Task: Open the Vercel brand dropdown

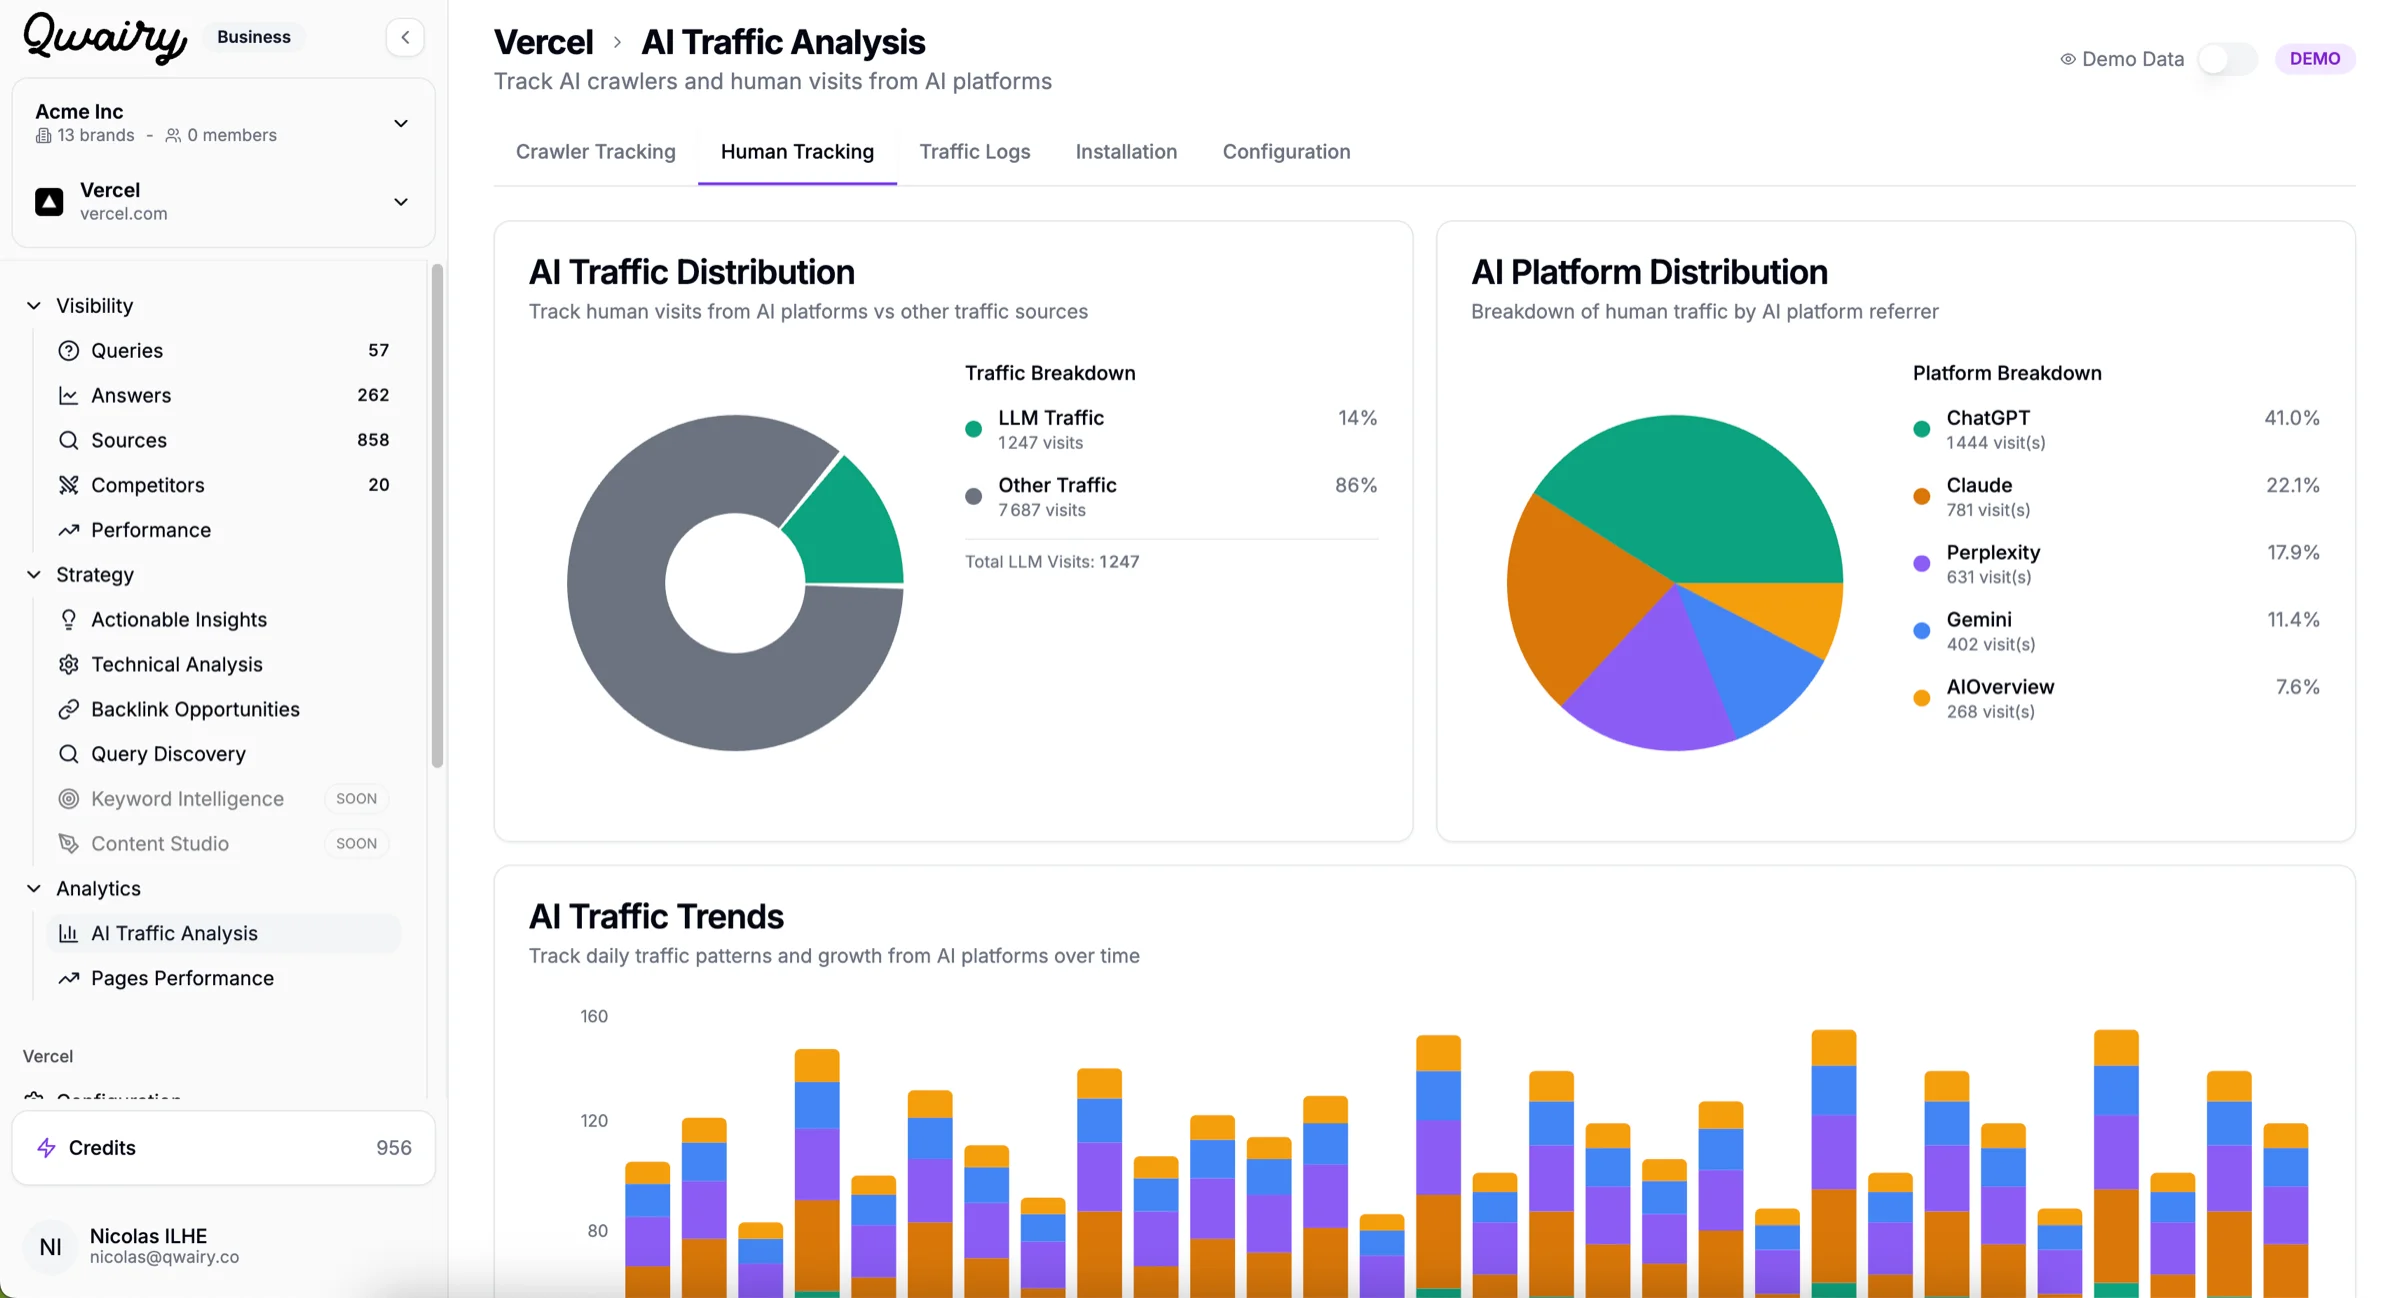Action: coord(400,201)
